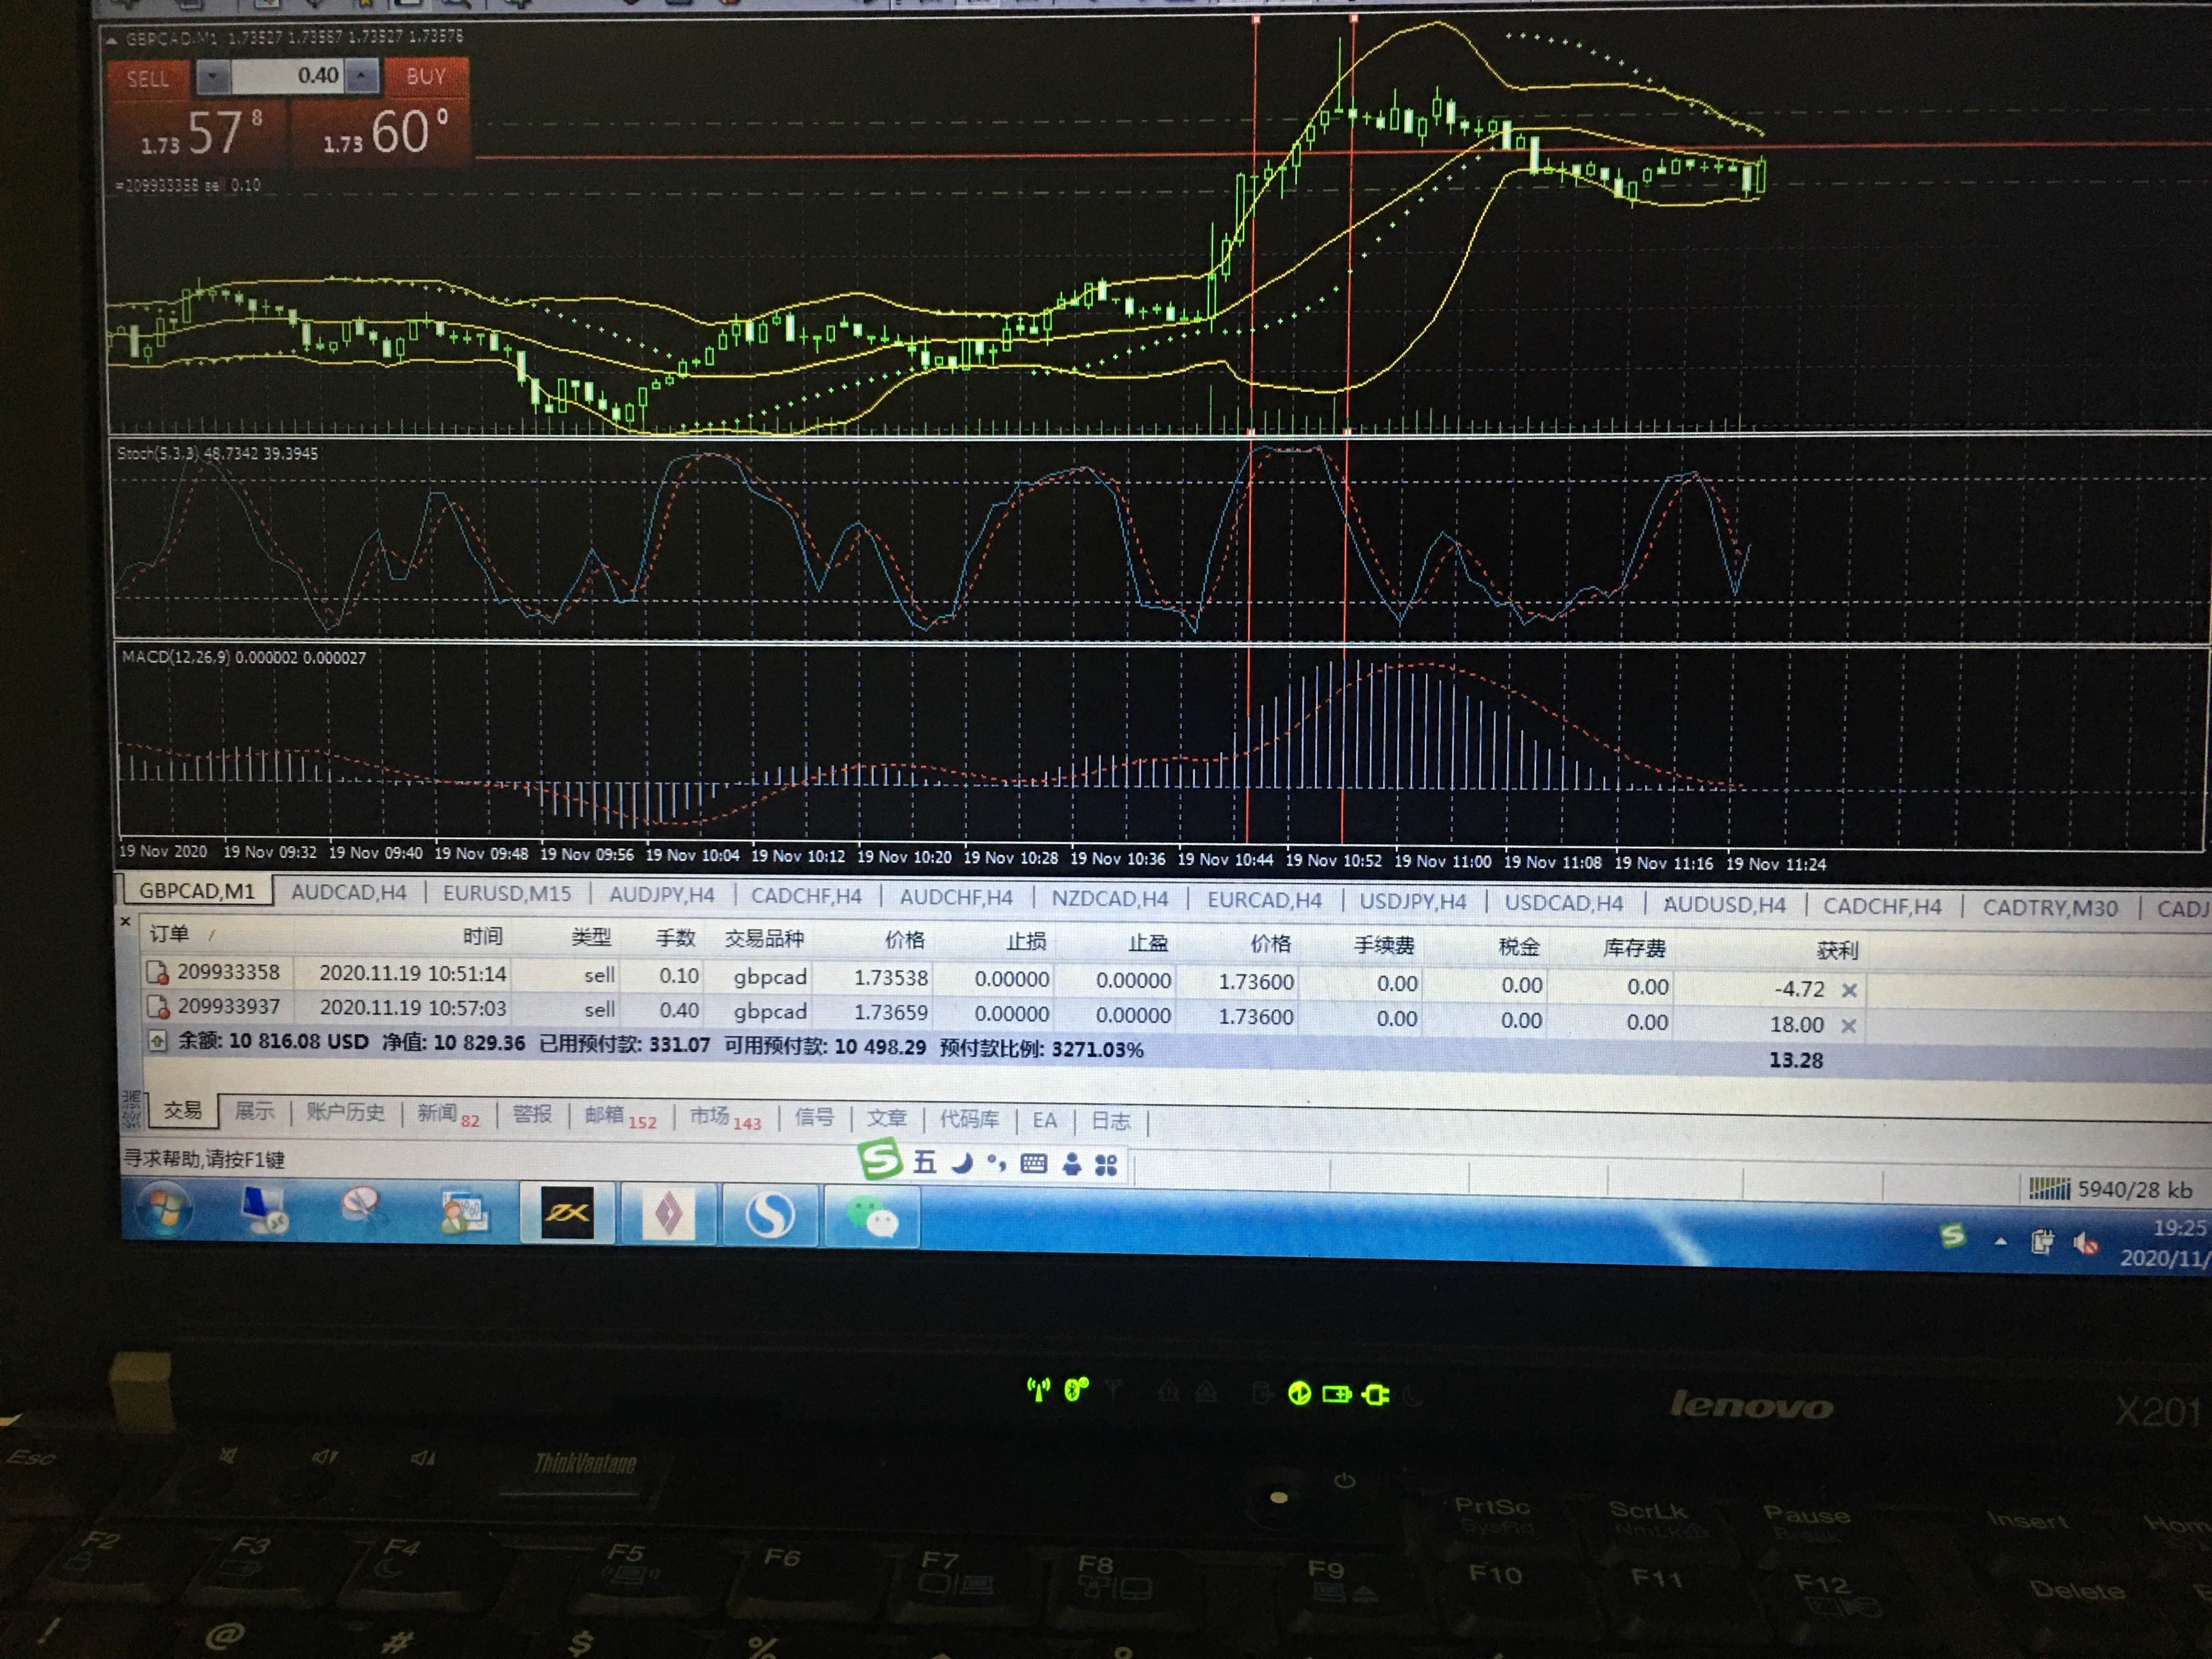Close order 209933937 with its X icon
This screenshot has width=2212, height=1659.
[x=1848, y=1026]
